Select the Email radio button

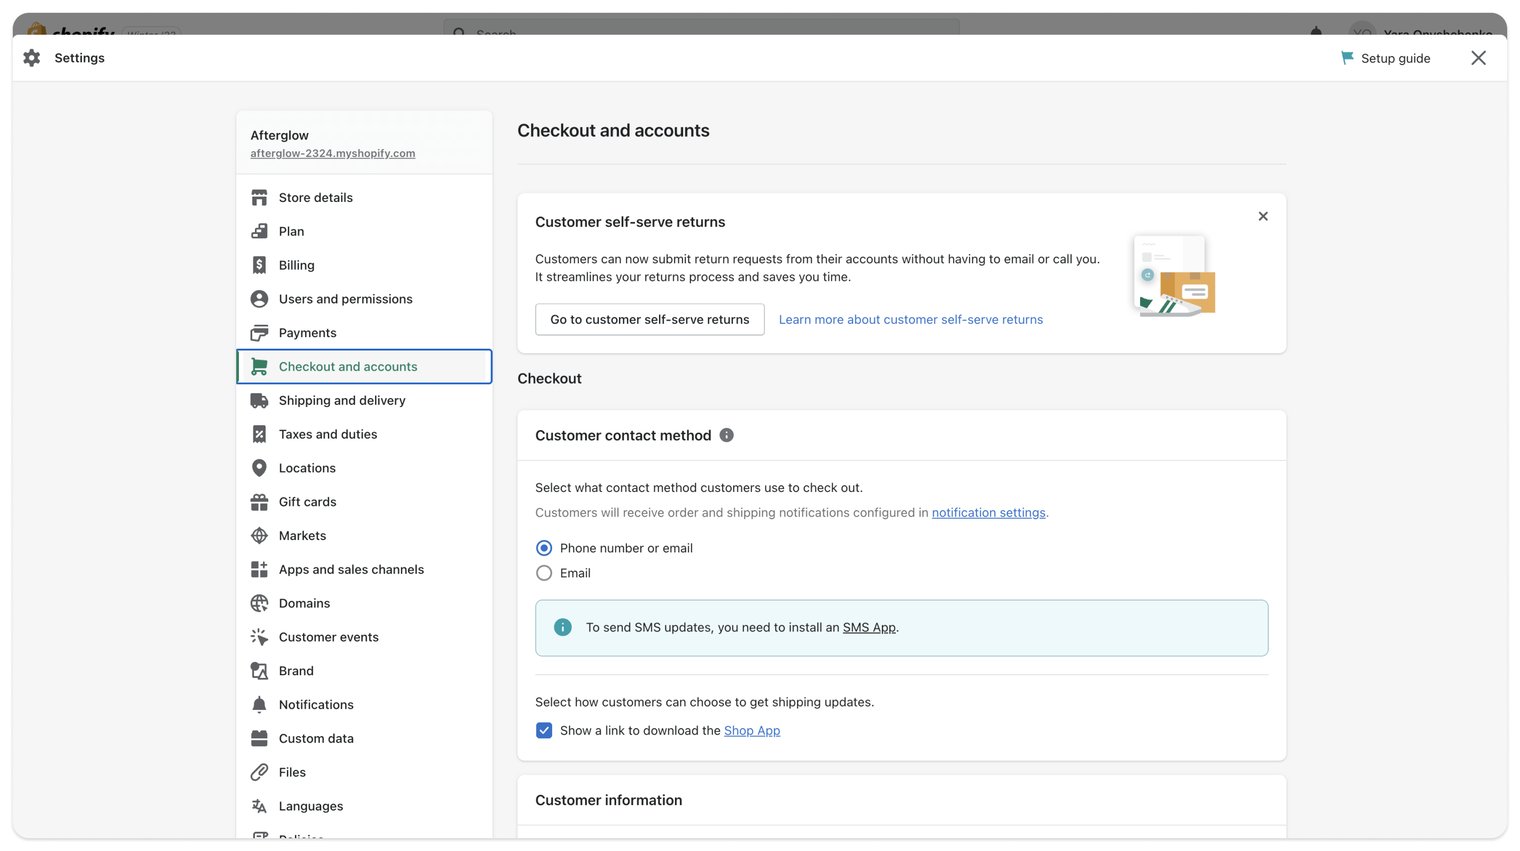(544, 573)
